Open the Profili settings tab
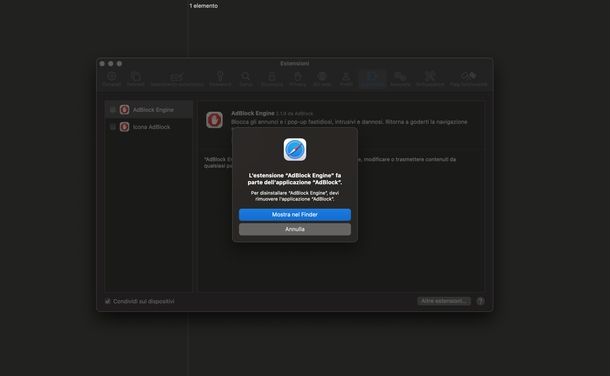 [x=346, y=79]
